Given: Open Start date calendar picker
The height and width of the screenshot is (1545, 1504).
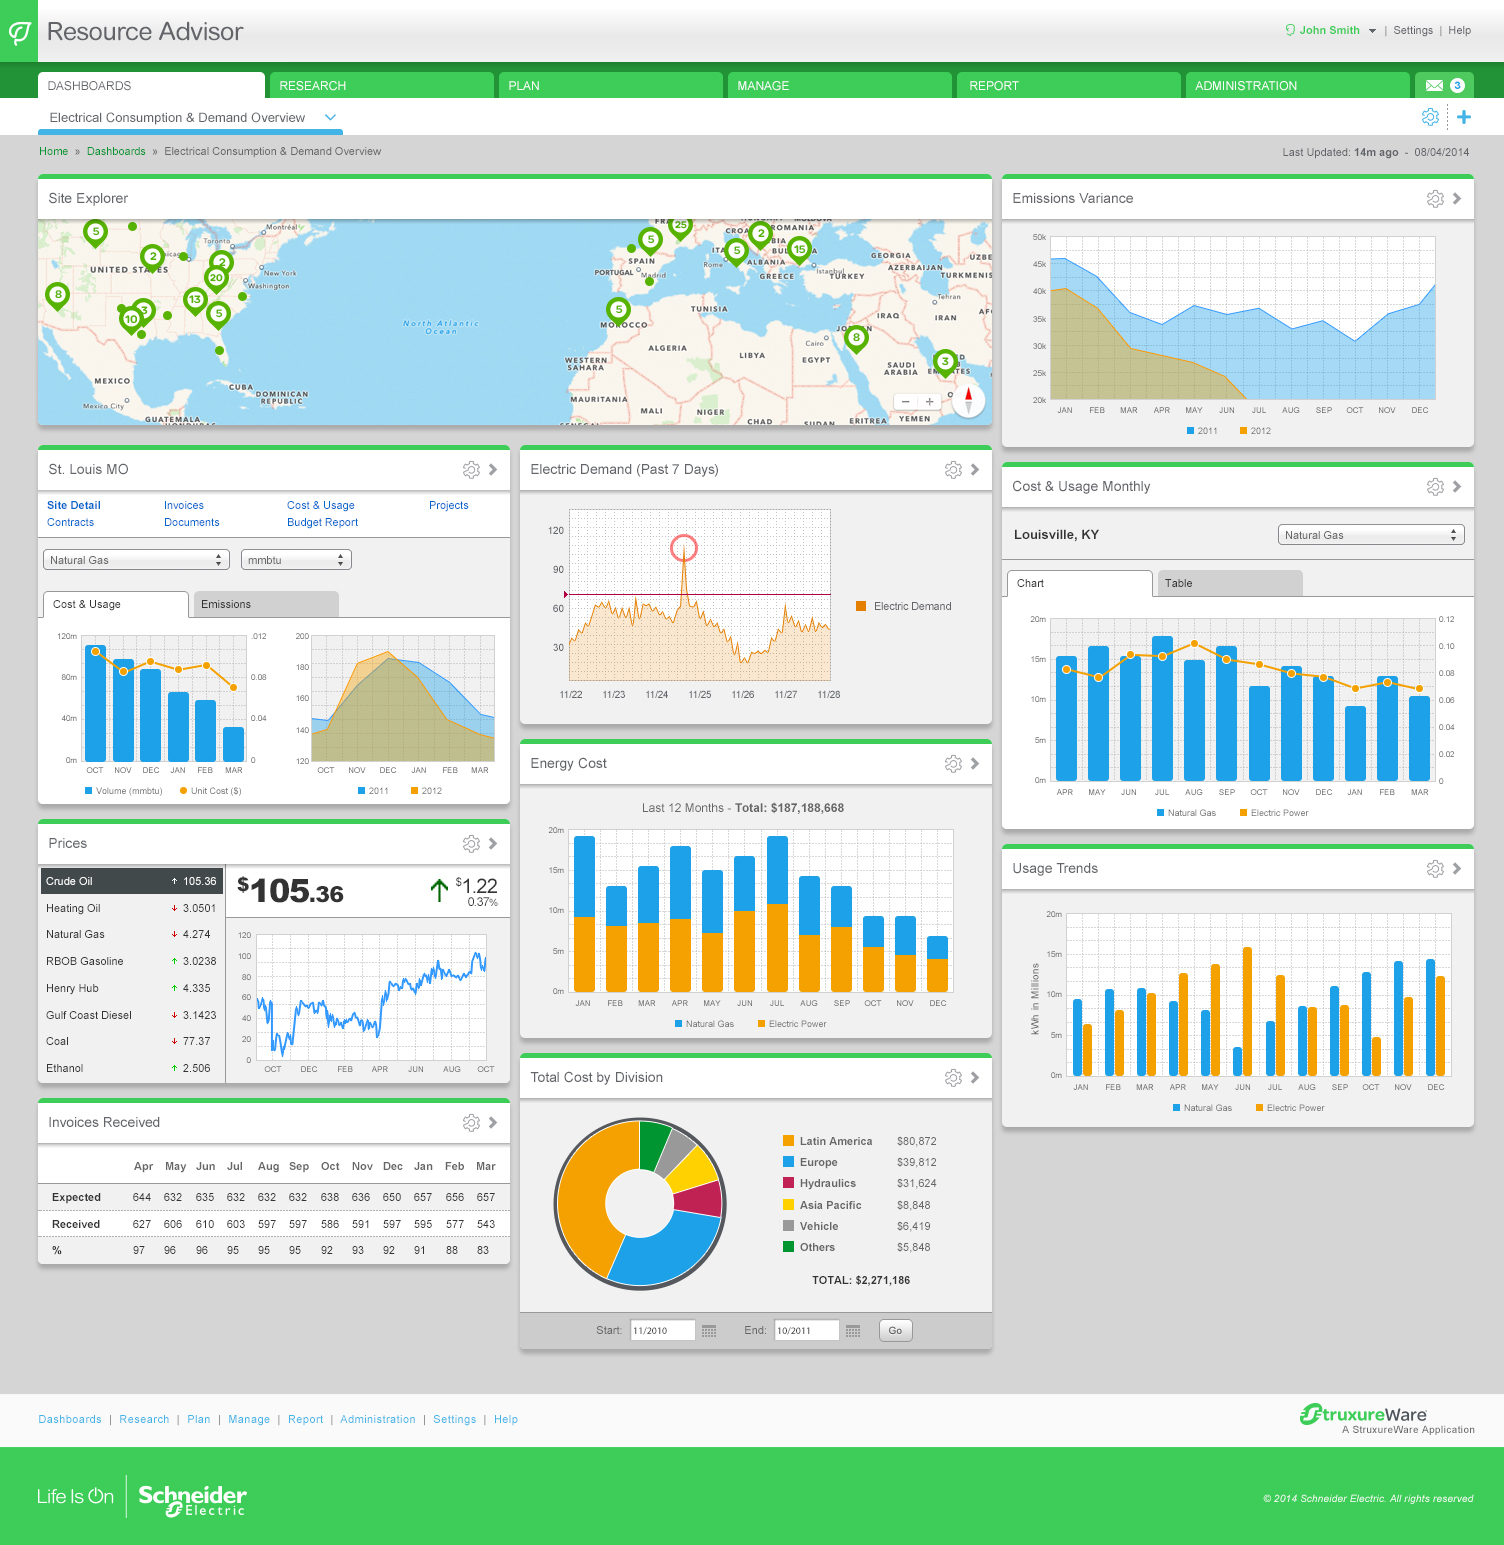Looking at the screenshot, I should (709, 1331).
